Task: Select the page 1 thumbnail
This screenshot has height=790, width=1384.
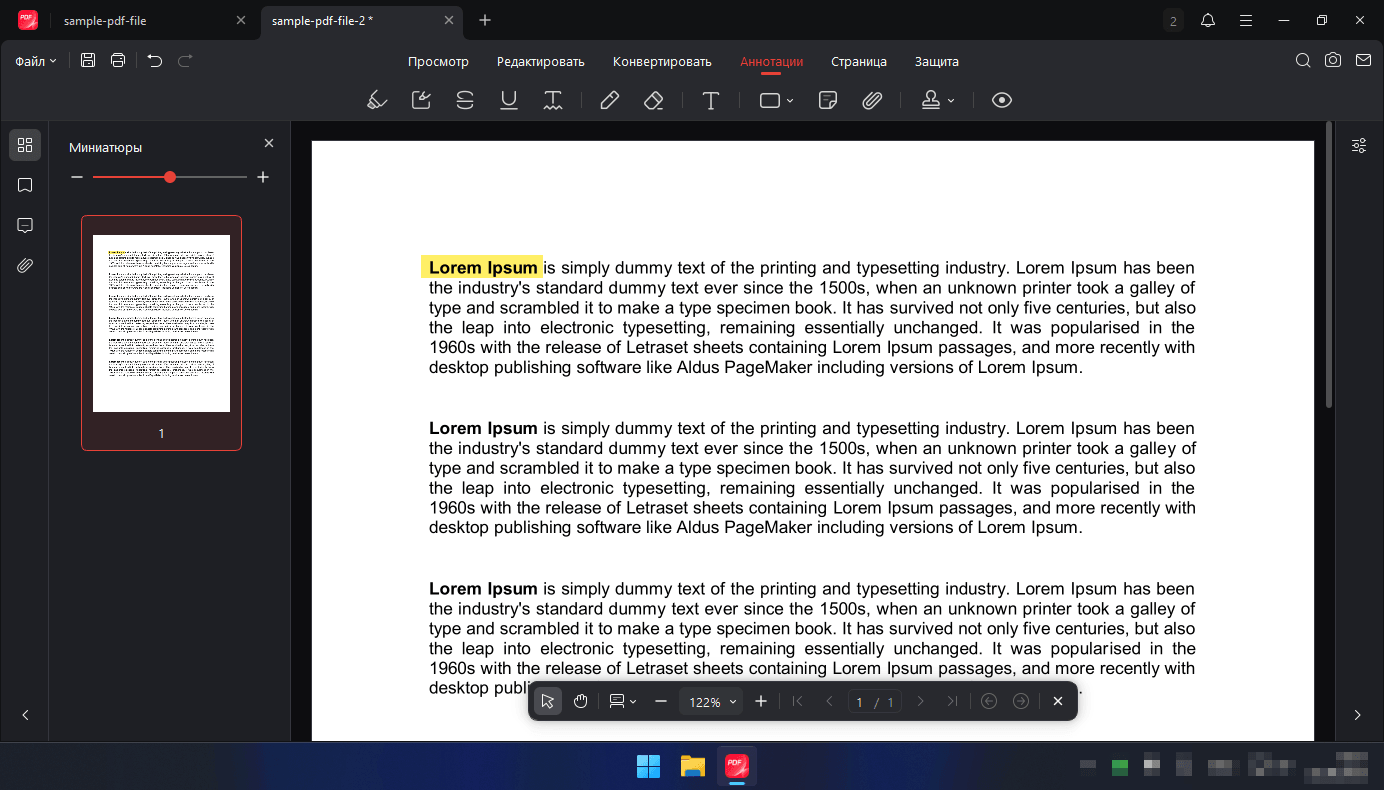Action: pyautogui.click(x=161, y=332)
